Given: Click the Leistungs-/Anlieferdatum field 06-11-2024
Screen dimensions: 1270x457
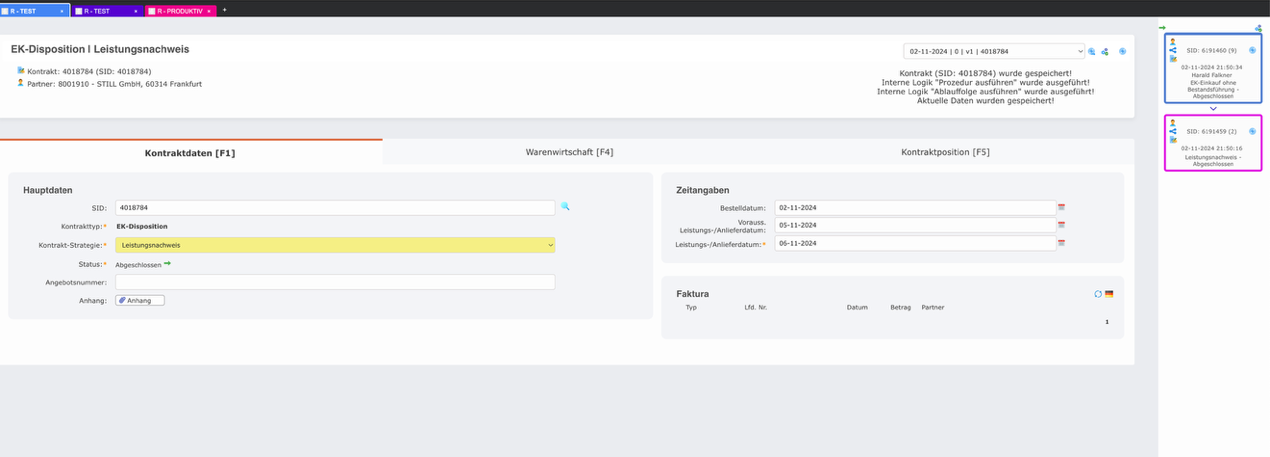Looking at the screenshot, I should 915,243.
